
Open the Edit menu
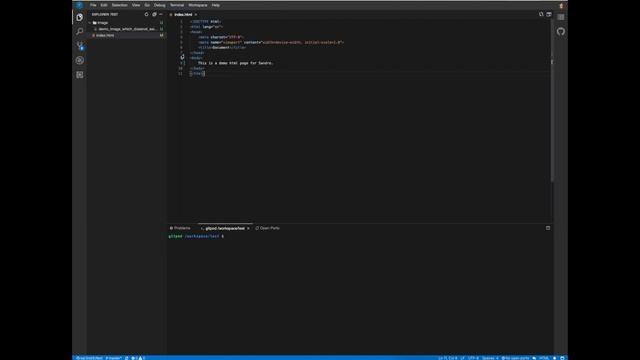pos(104,5)
